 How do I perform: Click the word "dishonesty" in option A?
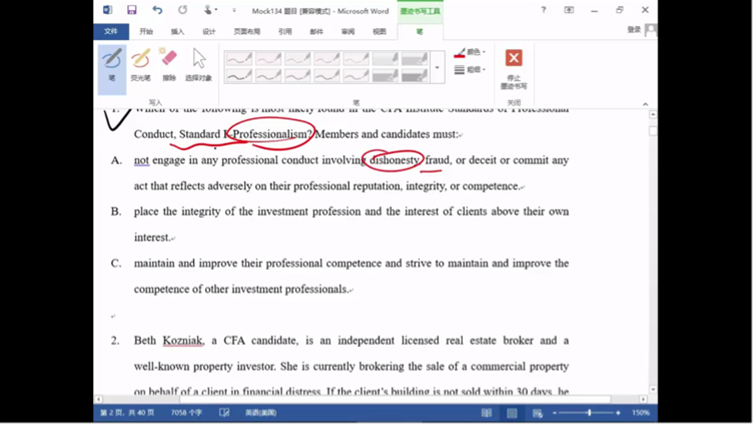pyautogui.click(x=394, y=160)
